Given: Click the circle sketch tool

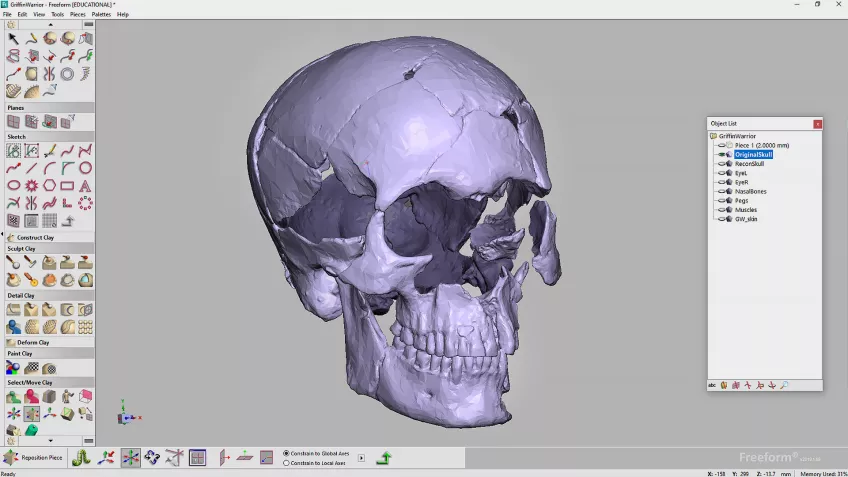Looking at the screenshot, I should [85, 168].
